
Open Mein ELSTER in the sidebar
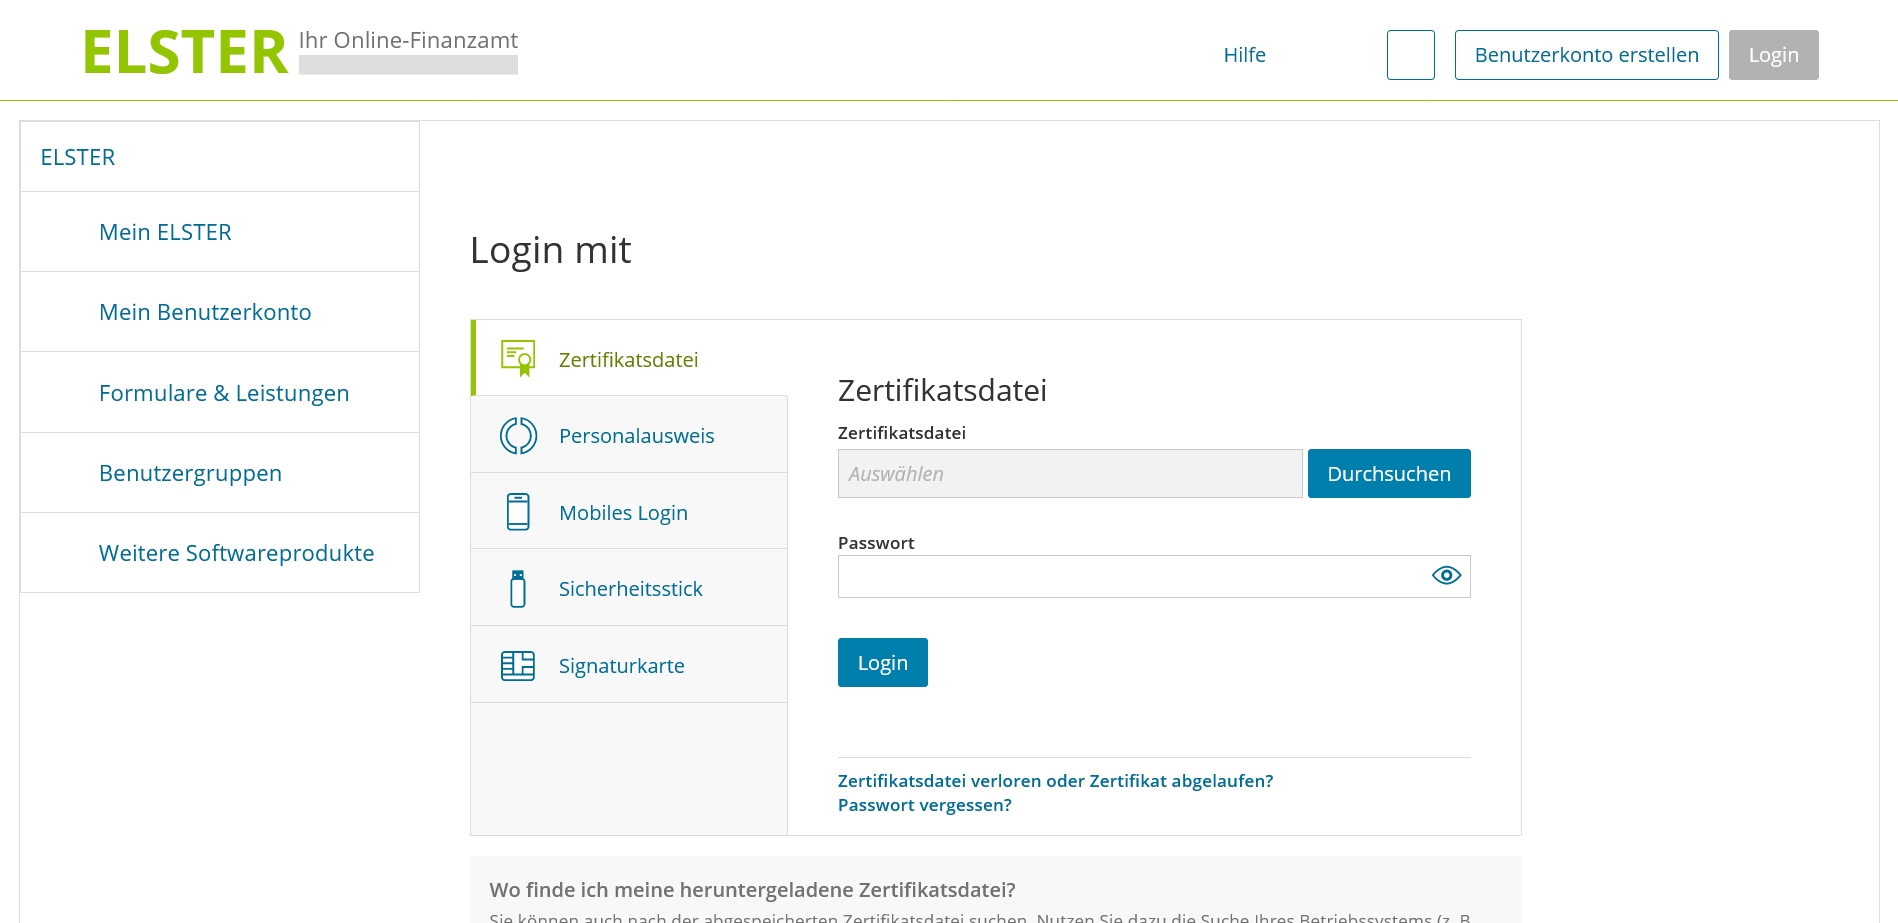point(220,232)
